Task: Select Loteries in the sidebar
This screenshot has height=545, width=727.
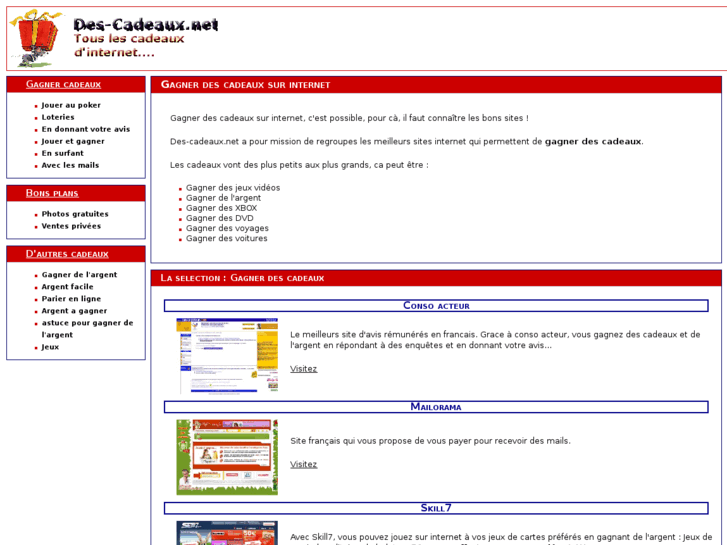Action: tap(58, 117)
